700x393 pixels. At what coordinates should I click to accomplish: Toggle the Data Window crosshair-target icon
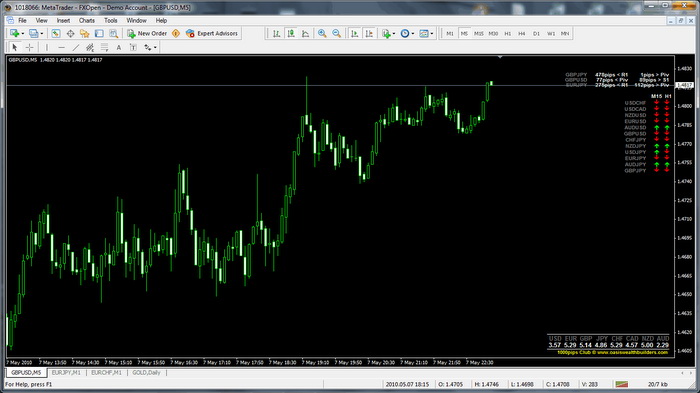click(x=71, y=33)
